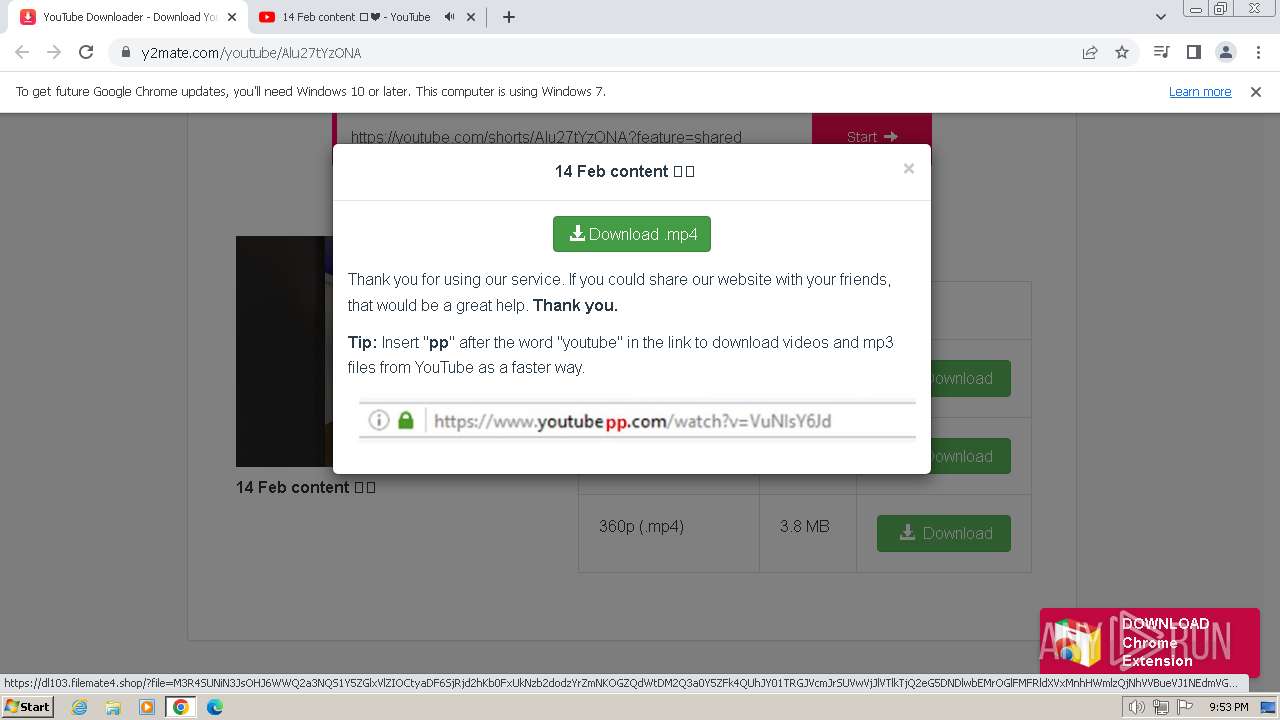Reload the y2mate page

point(86,52)
